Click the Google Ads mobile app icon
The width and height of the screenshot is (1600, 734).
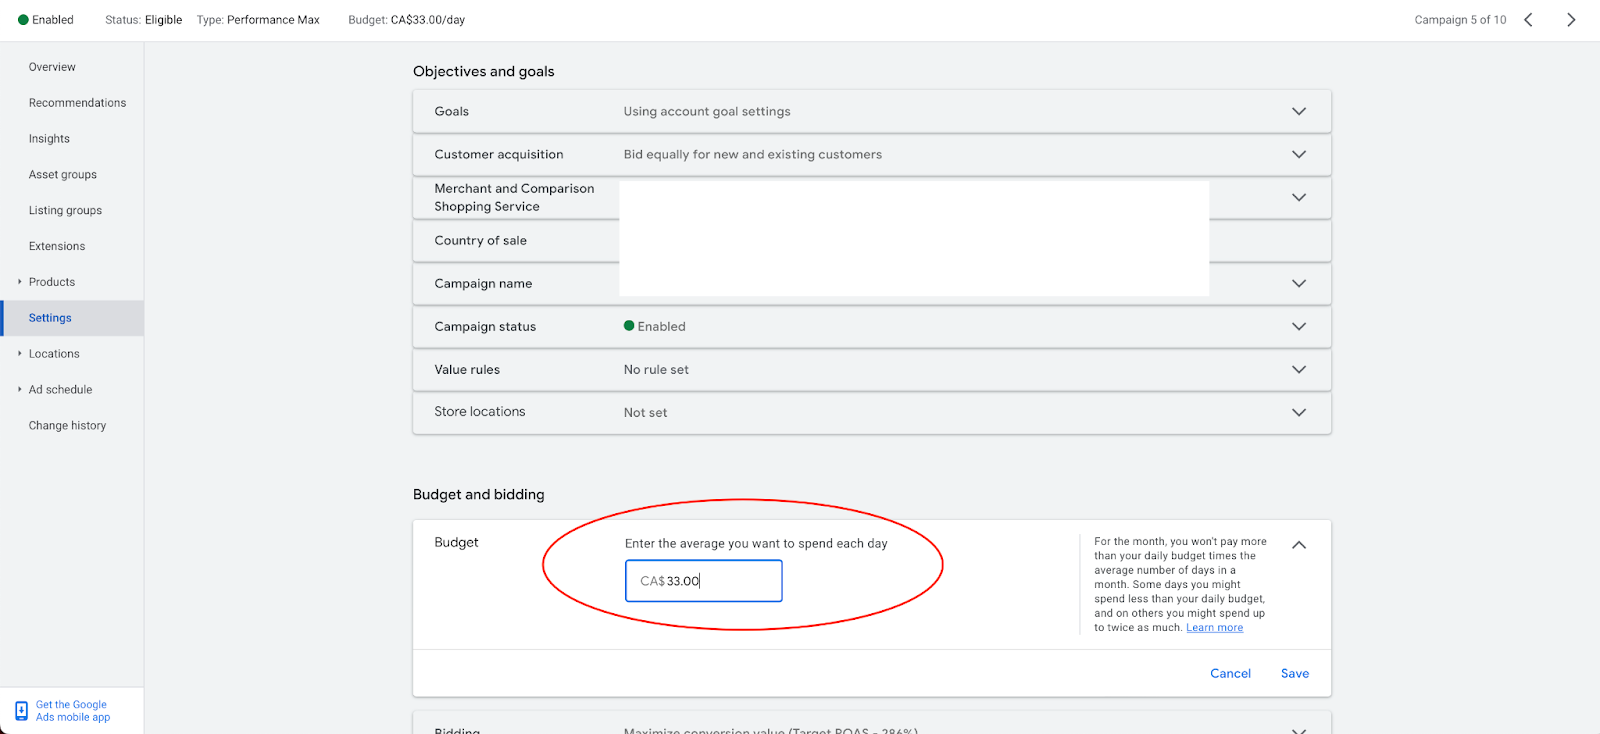coord(21,711)
